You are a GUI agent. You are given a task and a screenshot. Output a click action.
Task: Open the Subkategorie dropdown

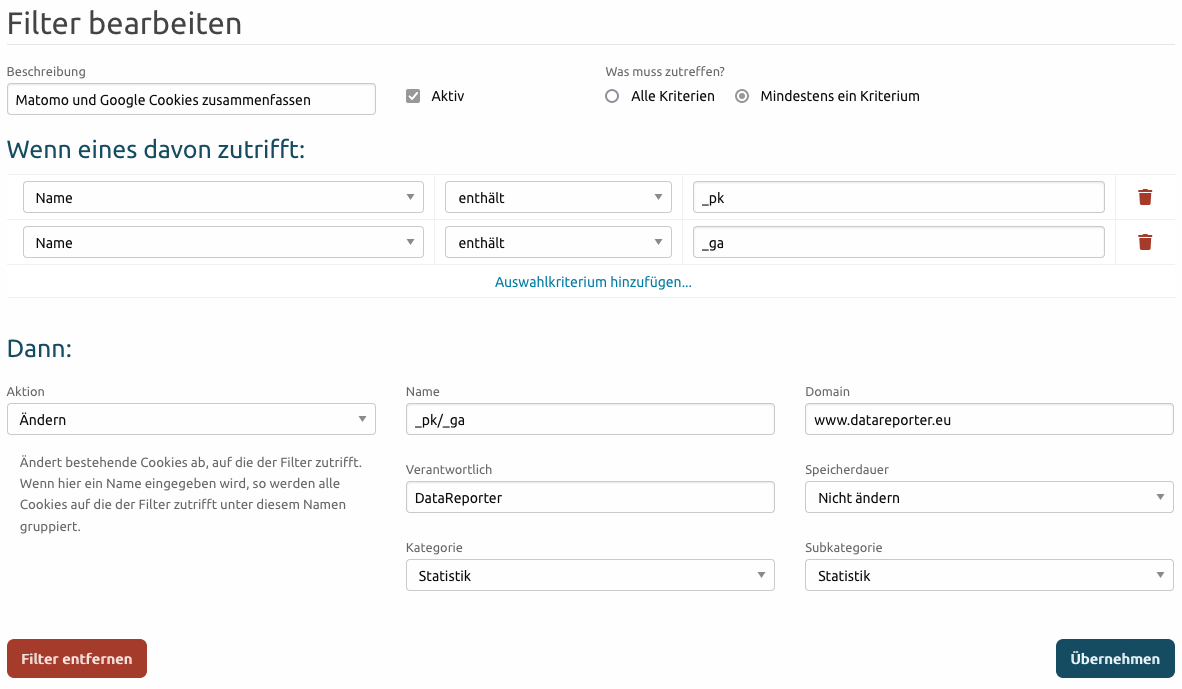[x=989, y=575]
